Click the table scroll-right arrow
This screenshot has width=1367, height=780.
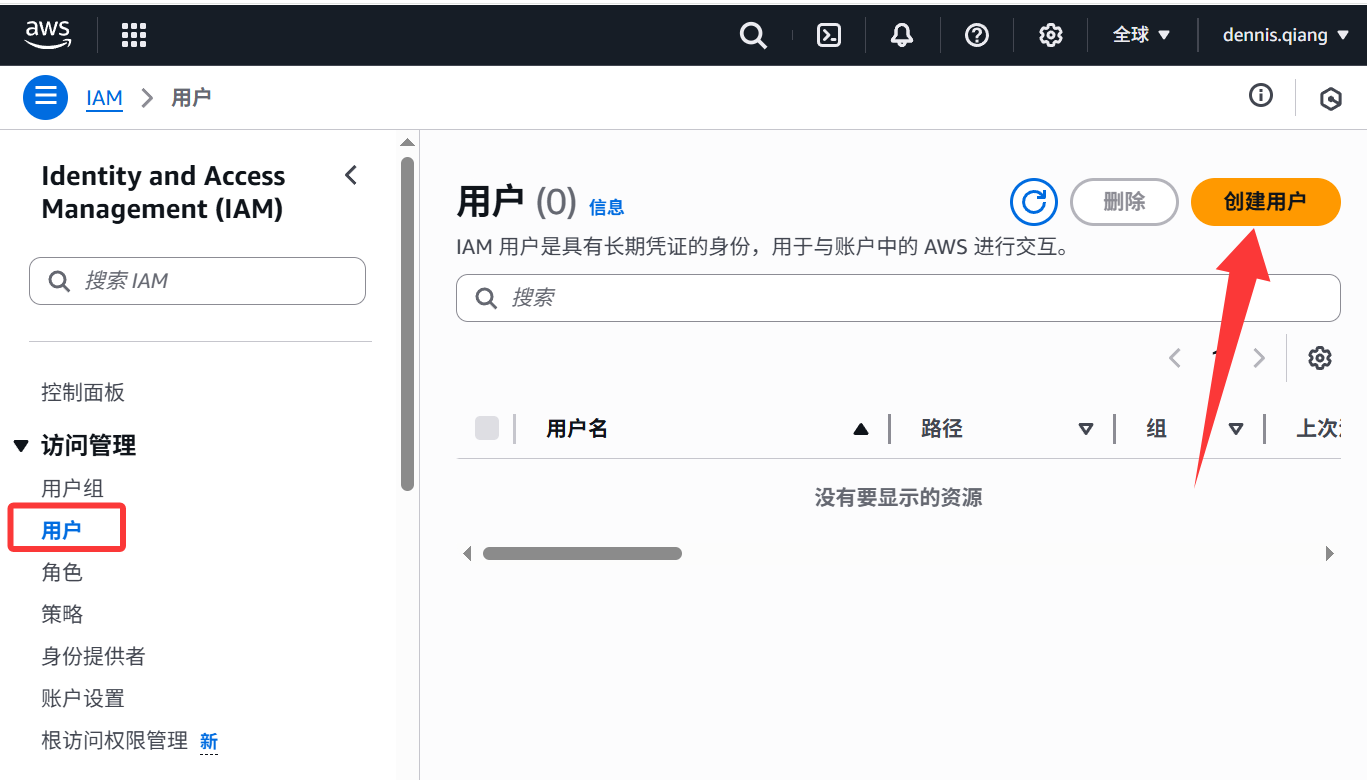click(x=1329, y=553)
